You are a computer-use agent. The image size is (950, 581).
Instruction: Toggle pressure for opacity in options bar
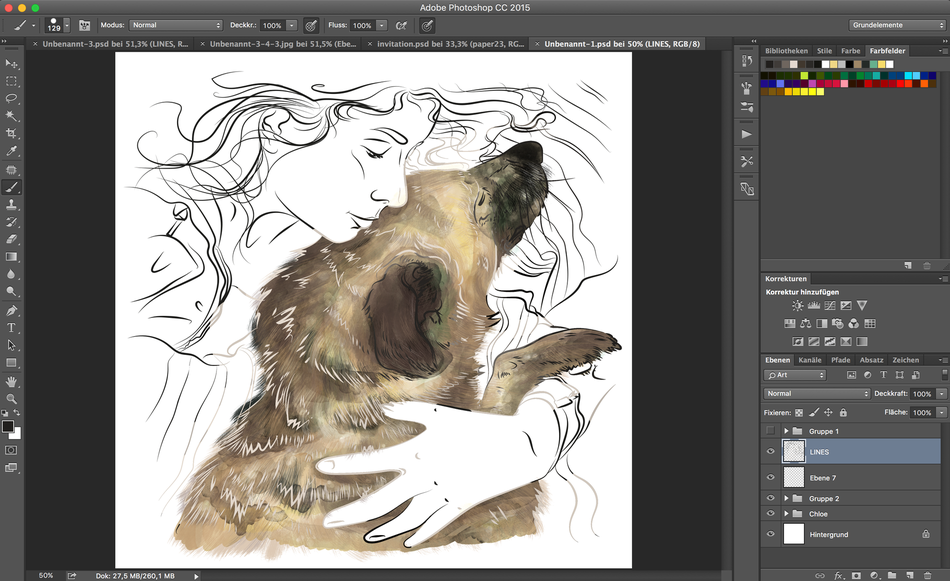(311, 25)
